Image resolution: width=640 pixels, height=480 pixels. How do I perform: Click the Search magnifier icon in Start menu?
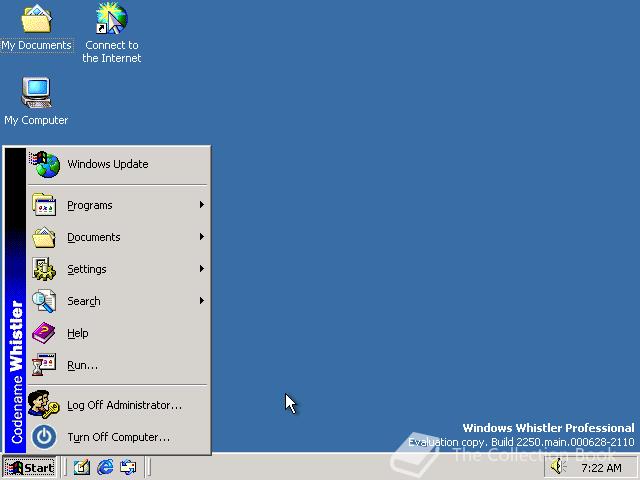44,301
